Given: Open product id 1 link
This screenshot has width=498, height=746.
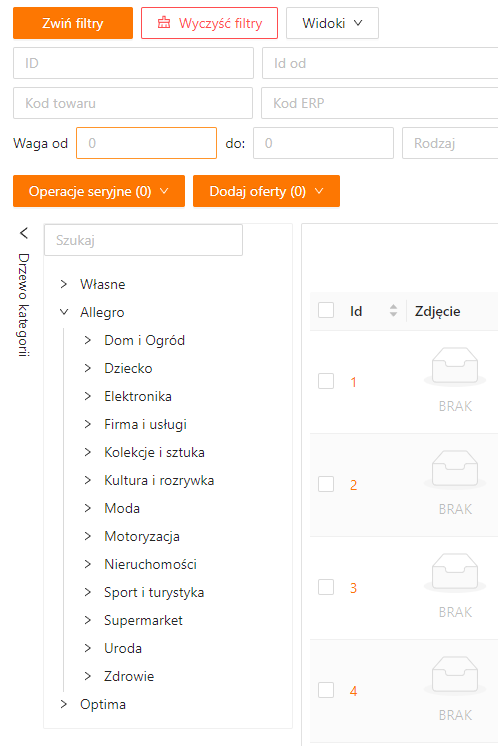Looking at the screenshot, I should pos(353,382).
